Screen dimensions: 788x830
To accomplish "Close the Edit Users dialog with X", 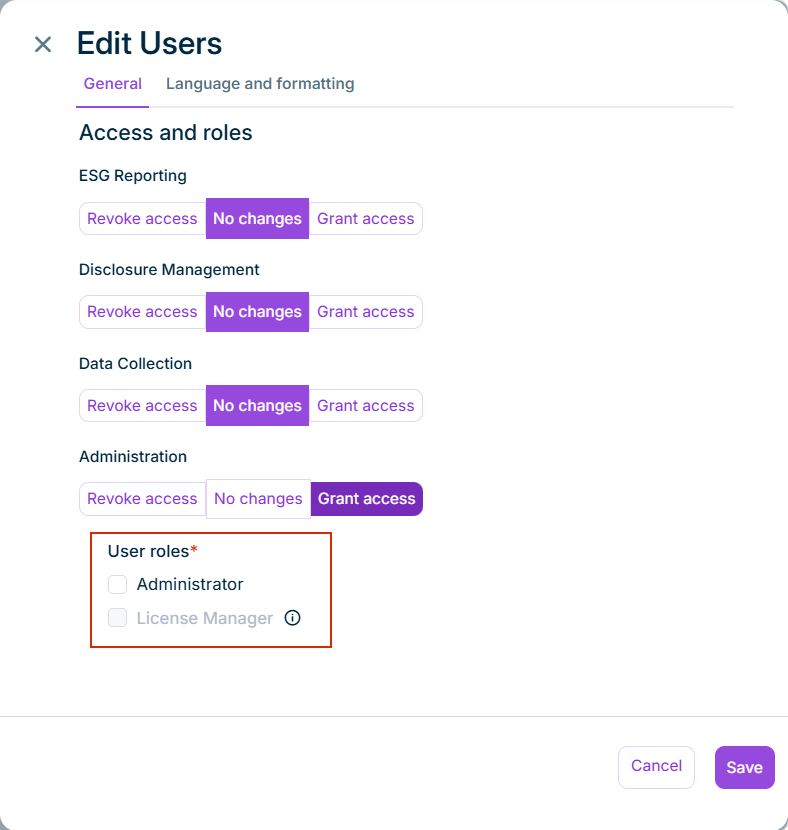I will click(x=43, y=44).
